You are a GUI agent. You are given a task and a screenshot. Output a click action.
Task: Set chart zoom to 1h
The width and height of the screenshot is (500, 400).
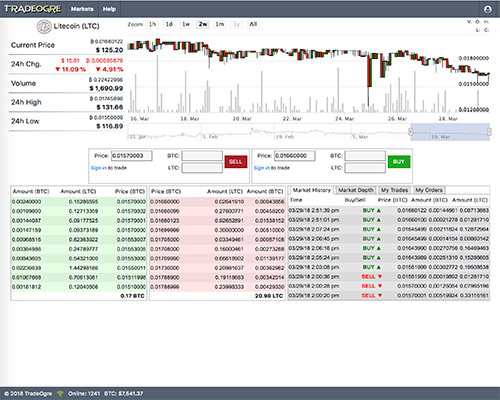coord(152,24)
